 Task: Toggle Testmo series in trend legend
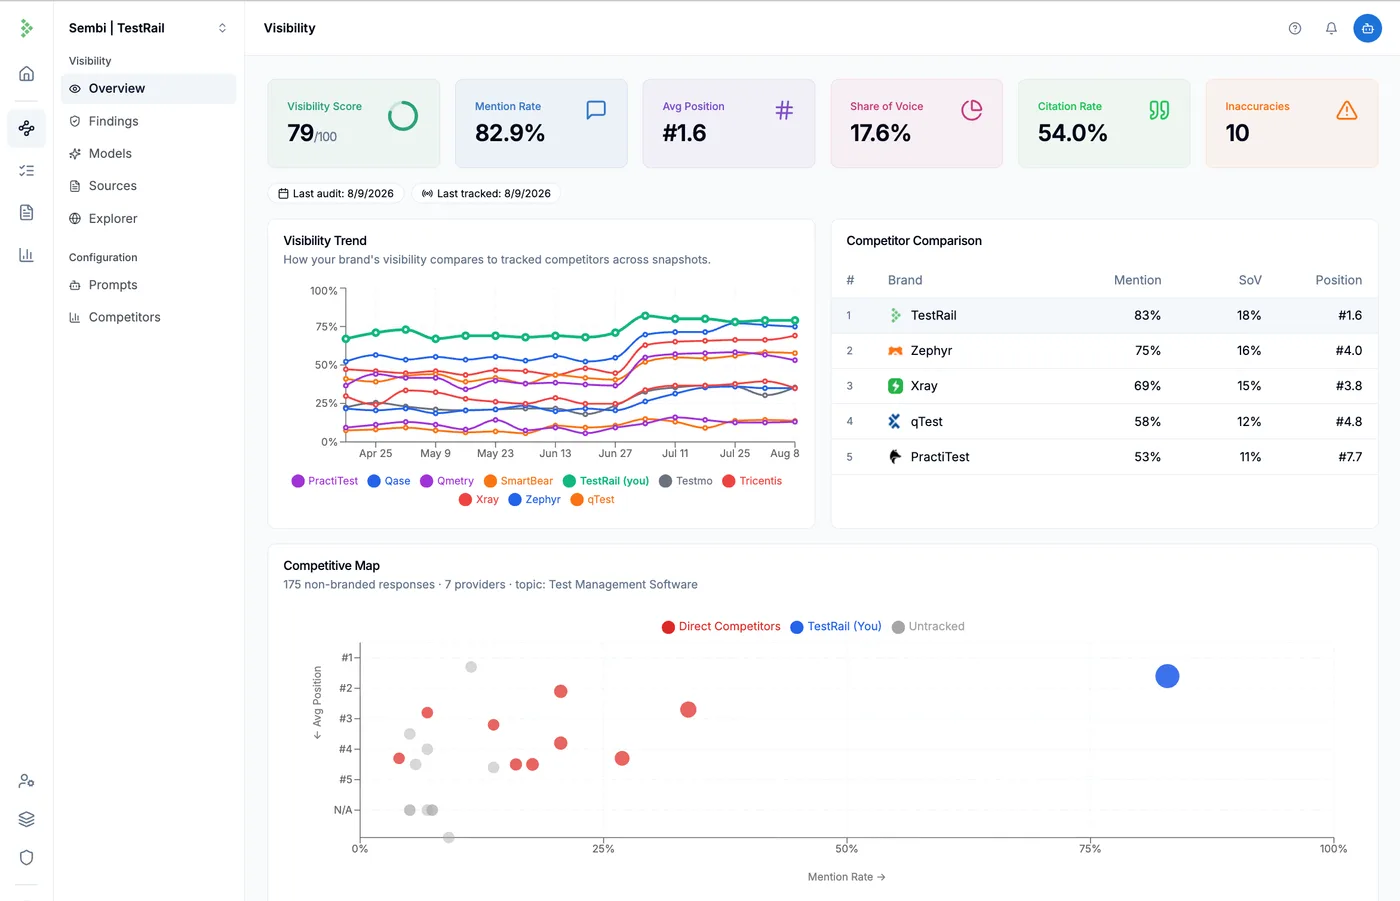(686, 481)
